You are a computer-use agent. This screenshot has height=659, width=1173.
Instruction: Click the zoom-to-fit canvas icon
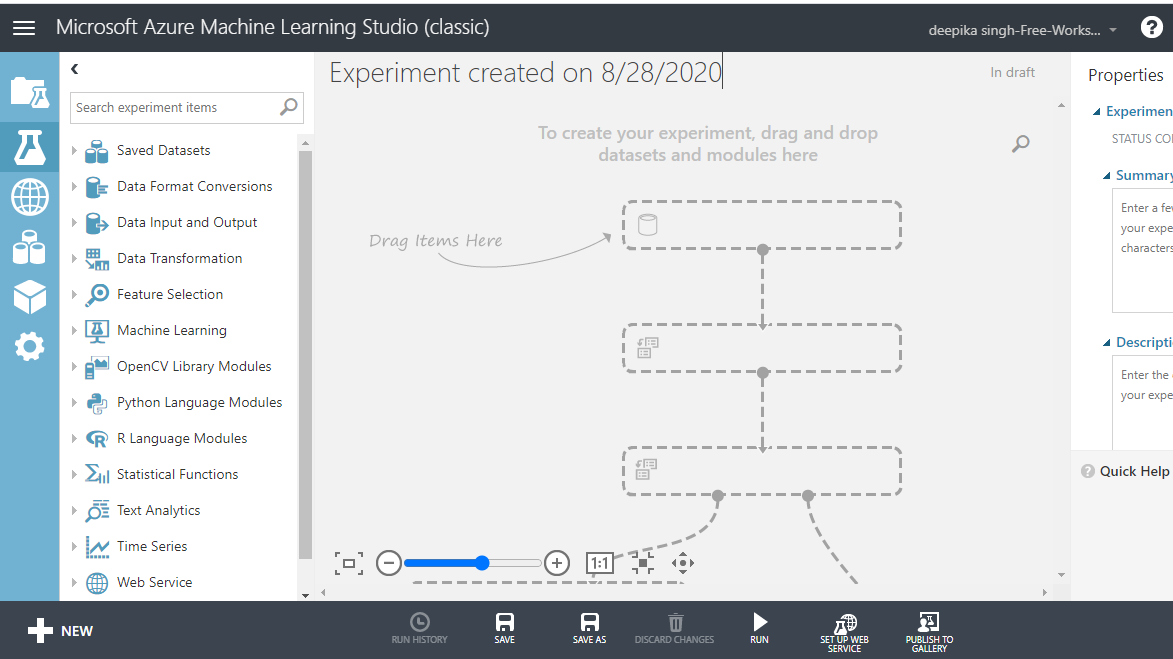[349, 563]
